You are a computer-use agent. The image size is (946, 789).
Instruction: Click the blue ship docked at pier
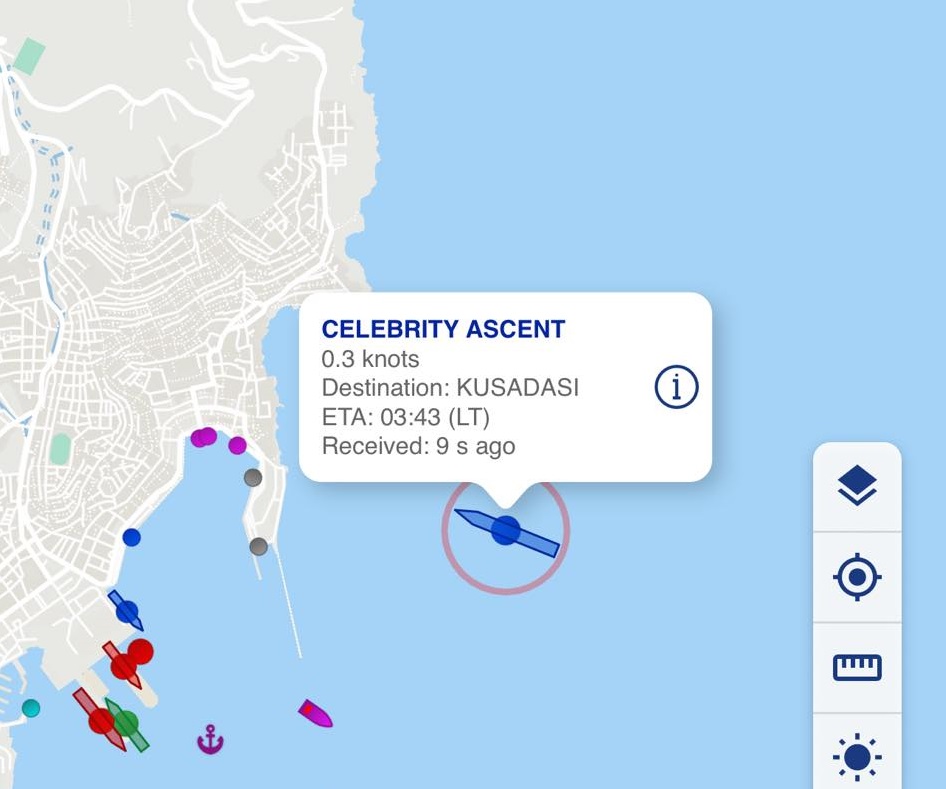coord(126,609)
